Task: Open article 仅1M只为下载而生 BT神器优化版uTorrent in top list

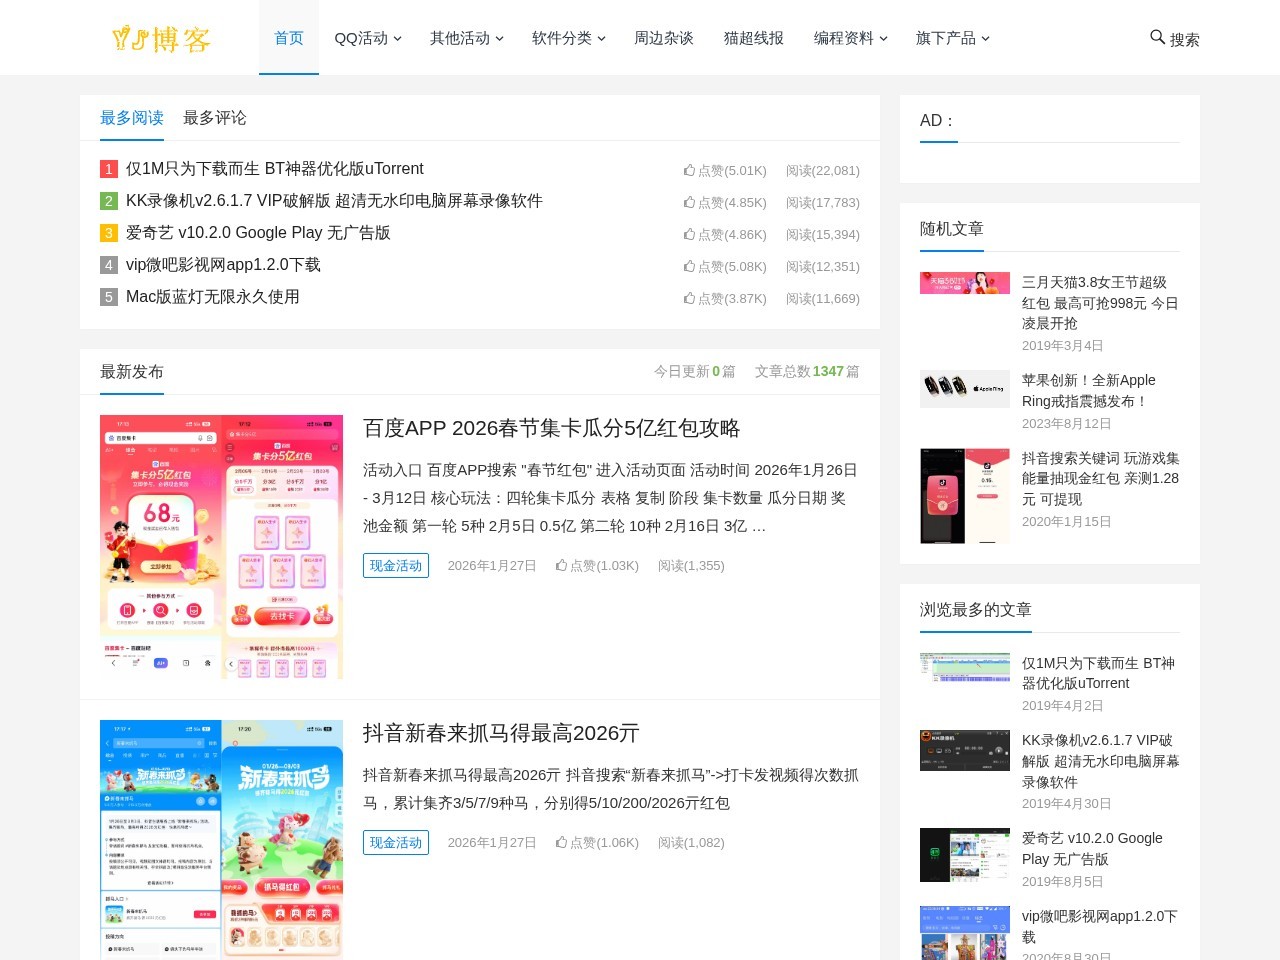Action: point(274,169)
